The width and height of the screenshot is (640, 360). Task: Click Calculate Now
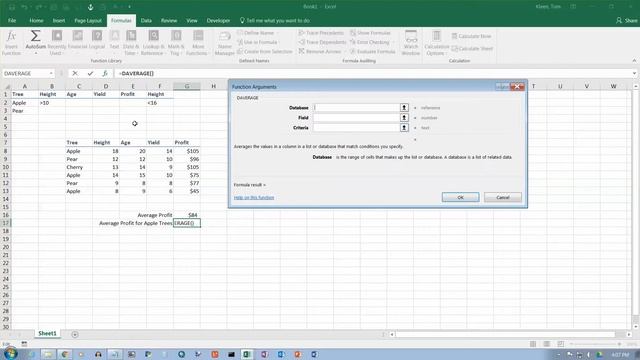point(471,36)
